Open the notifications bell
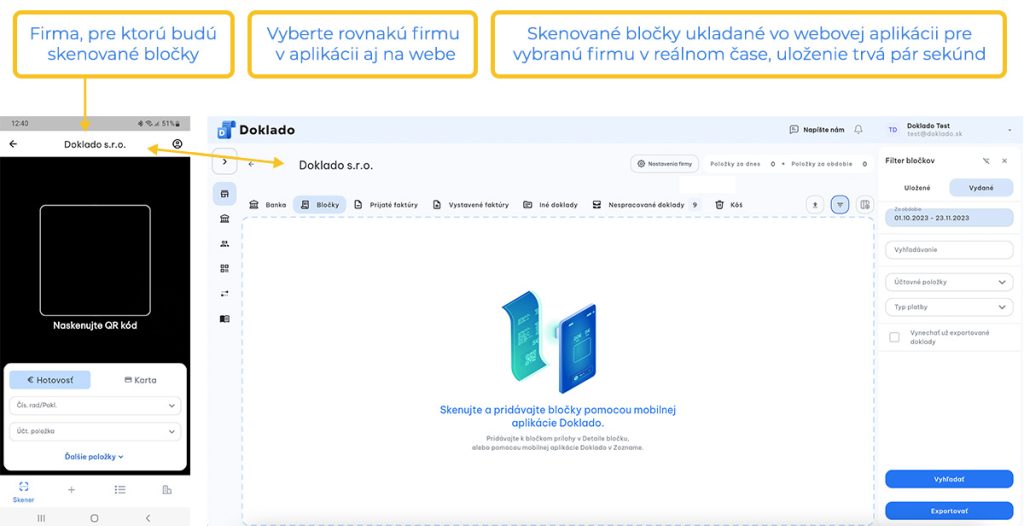Image resolution: width=1024 pixels, height=526 pixels. click(x=858, y=130)
